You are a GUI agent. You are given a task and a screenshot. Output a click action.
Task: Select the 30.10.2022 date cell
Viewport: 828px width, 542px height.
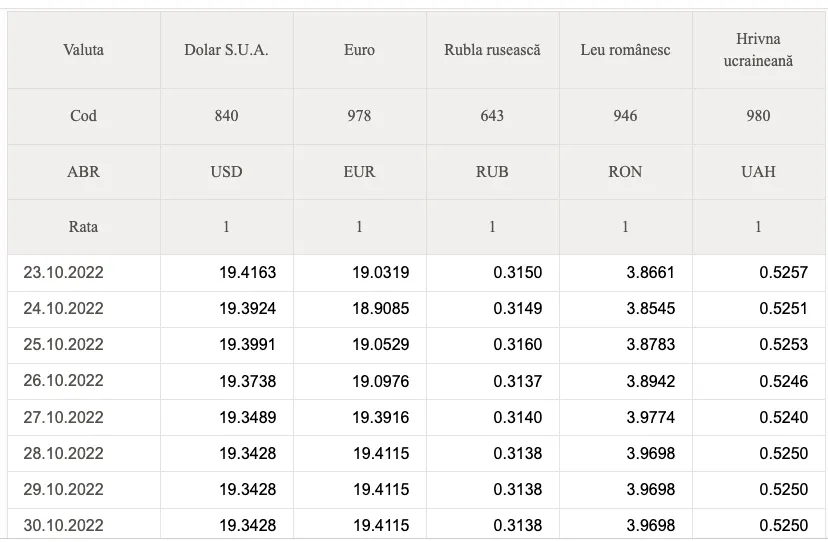[63, 525]
